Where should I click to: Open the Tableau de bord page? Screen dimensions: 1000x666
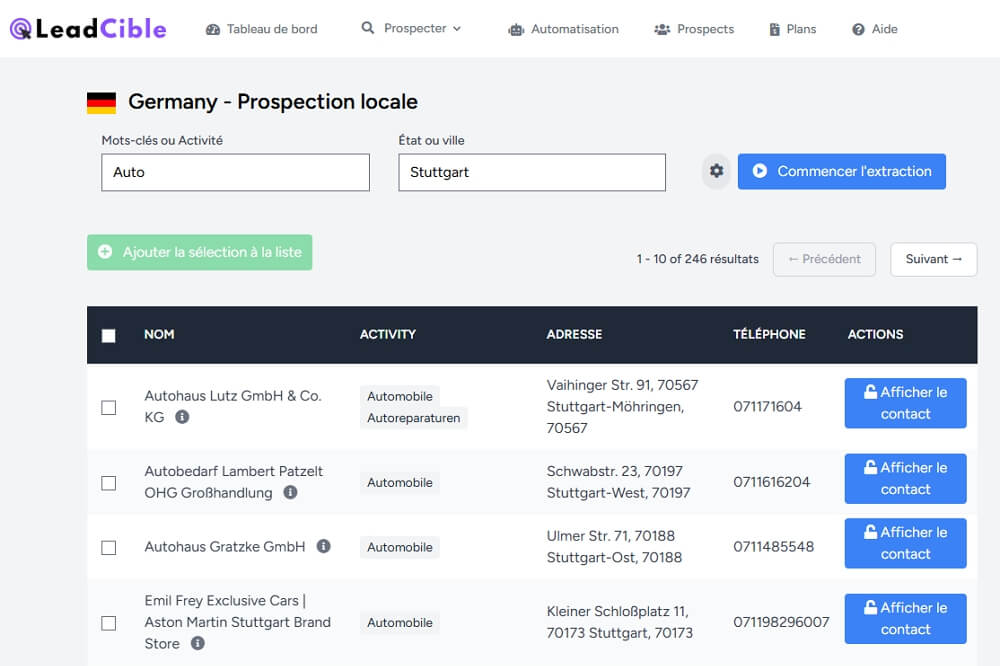[x=261, y=29]
